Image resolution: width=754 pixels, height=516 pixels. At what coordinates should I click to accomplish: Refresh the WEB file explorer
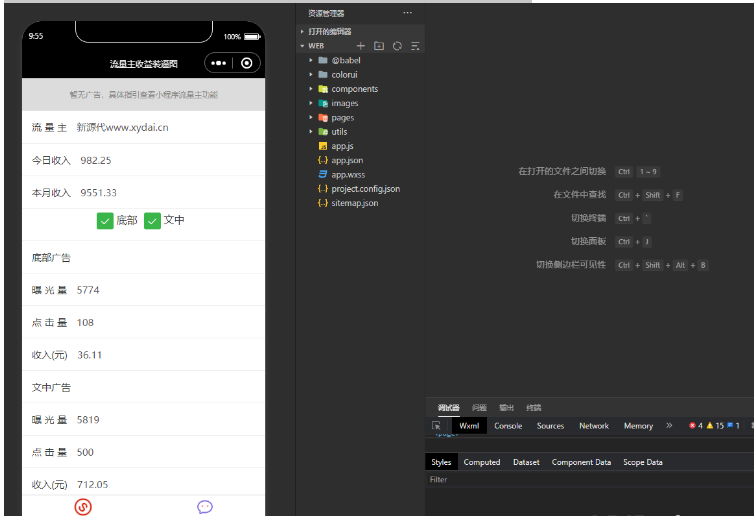pos(397,46)
